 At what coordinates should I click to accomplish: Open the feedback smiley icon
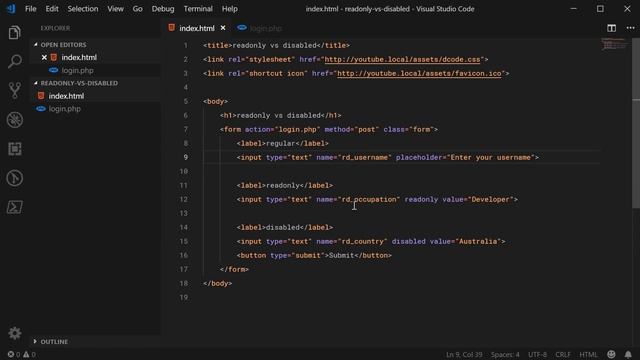point(611,354)
